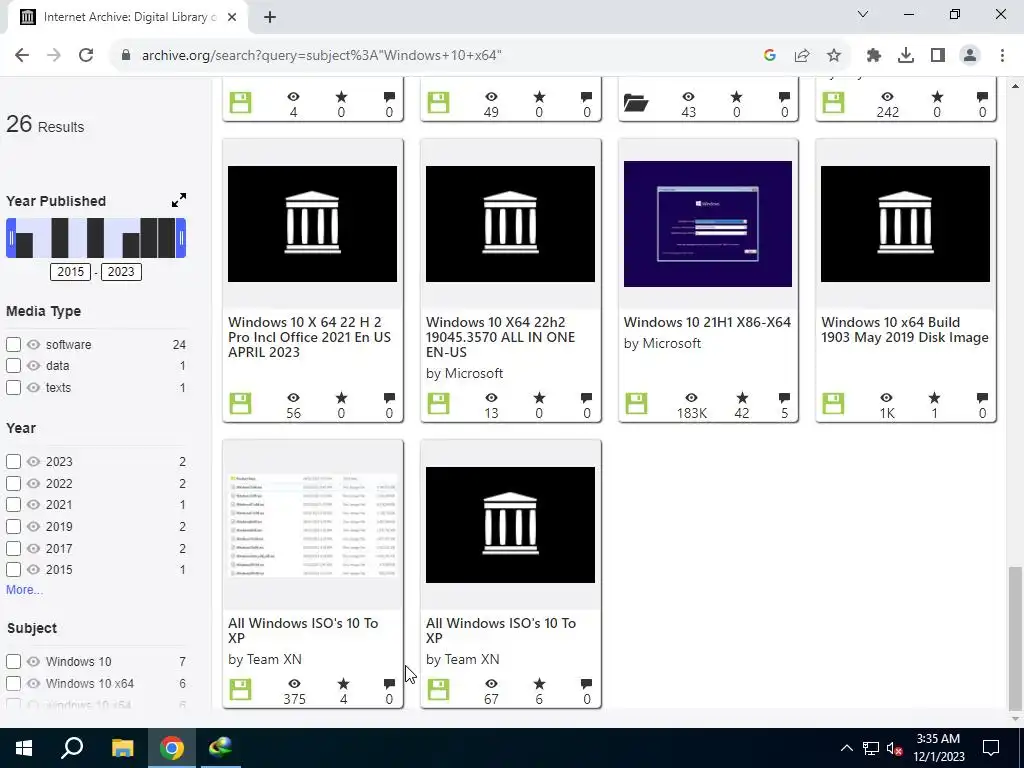Click the Google lens icon in address bar
The height and width of the screenshot is (768, 1024).
point(769,56)
